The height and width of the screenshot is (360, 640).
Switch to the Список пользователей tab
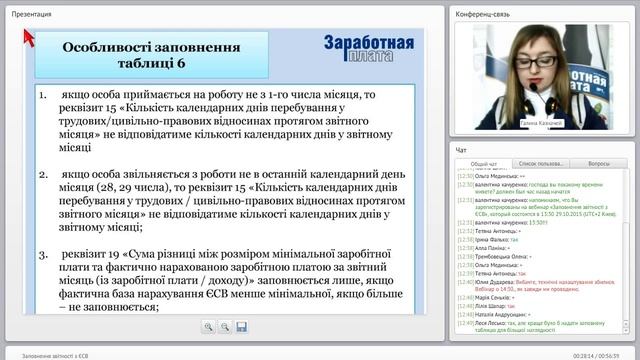[541, 164]
